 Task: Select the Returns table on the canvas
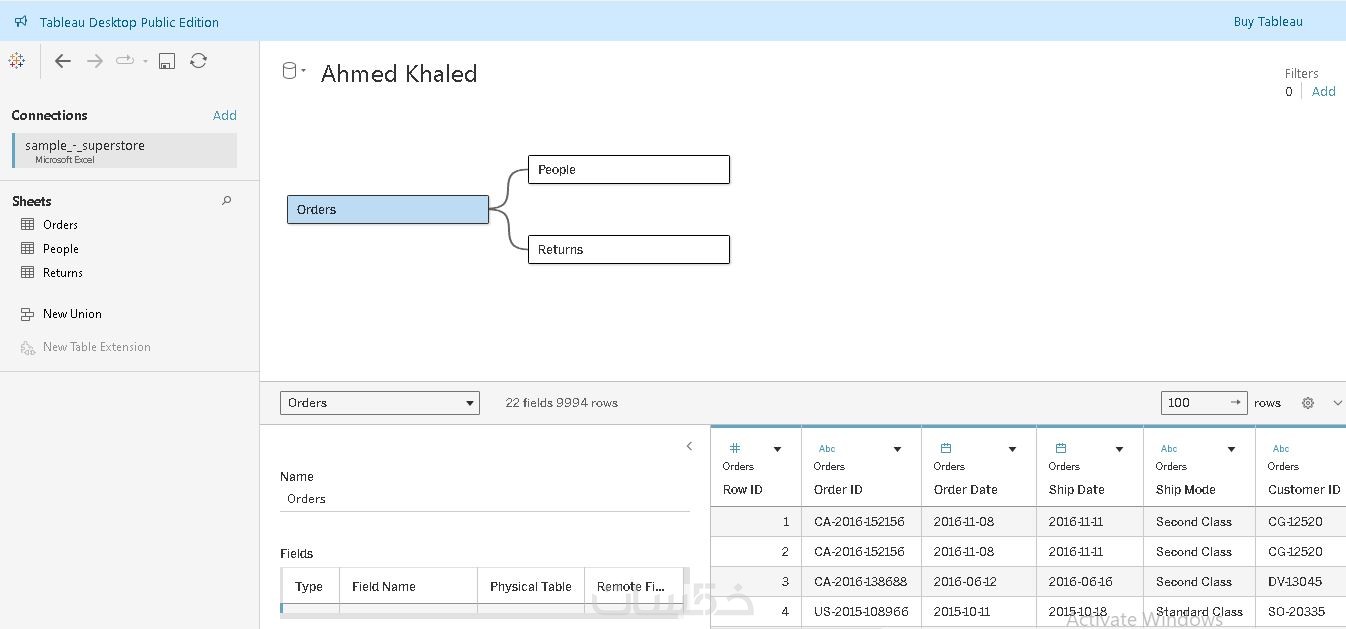[x=629, y=249]
